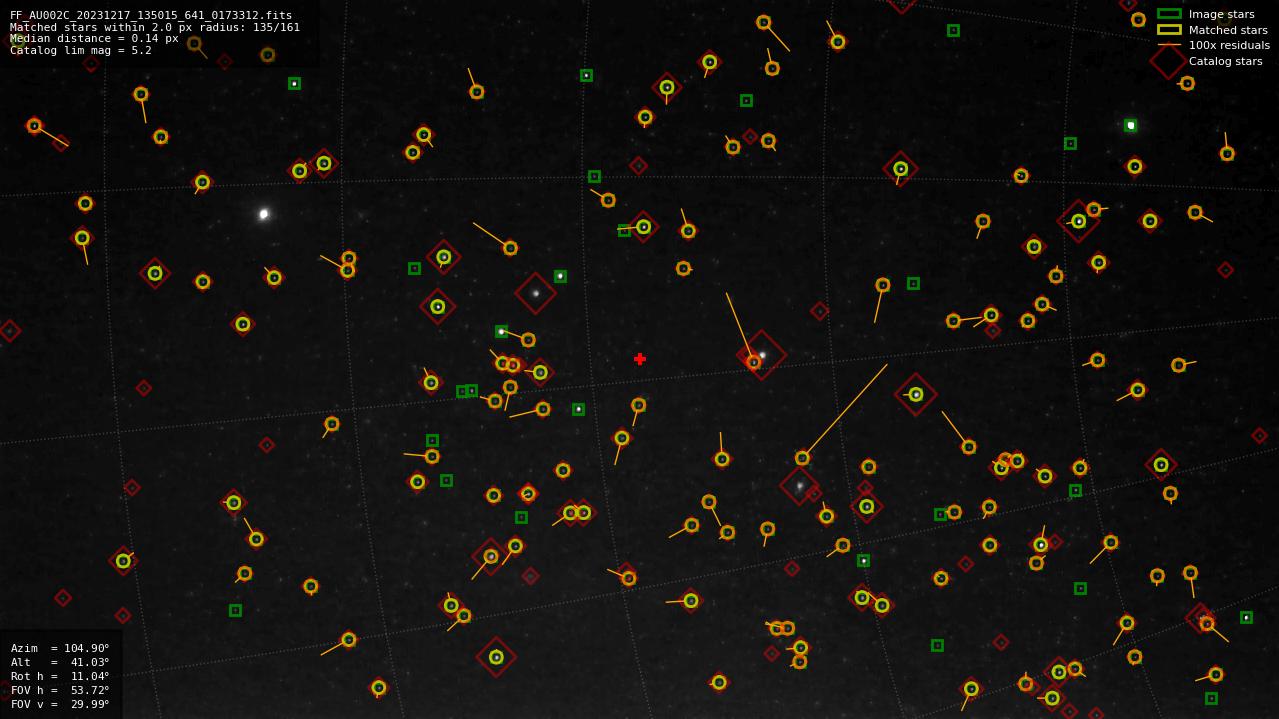Click the bright unmarked white star
This screenshot has height=719, width=1279.
264,214
